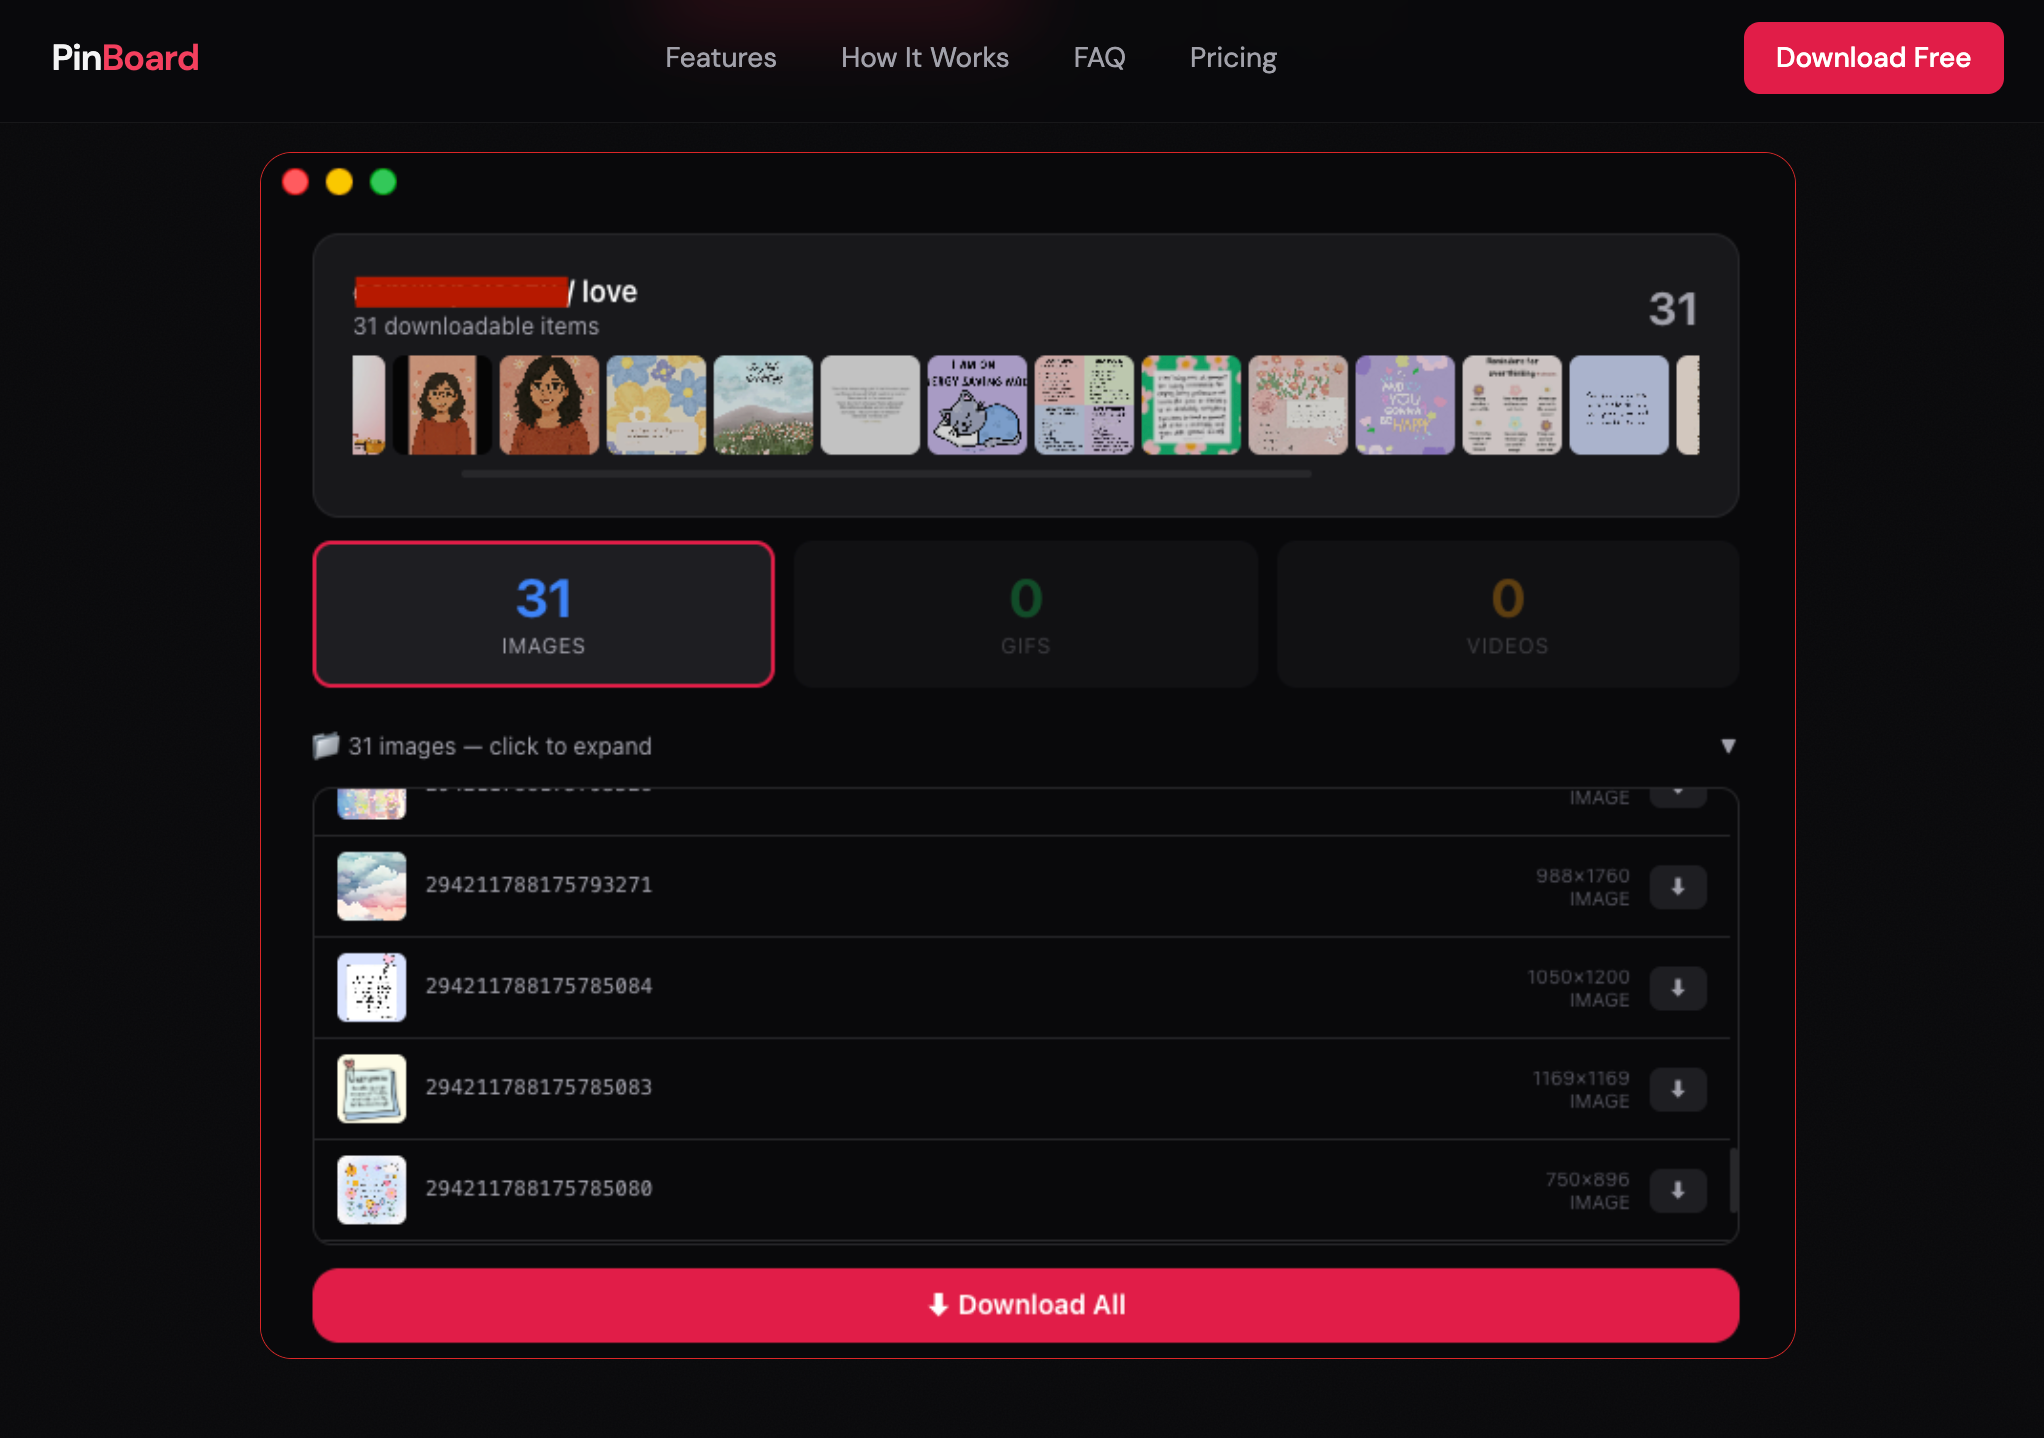Click the PinBoard logo
Viewport: 2044px width, 1438px height.
125,58
